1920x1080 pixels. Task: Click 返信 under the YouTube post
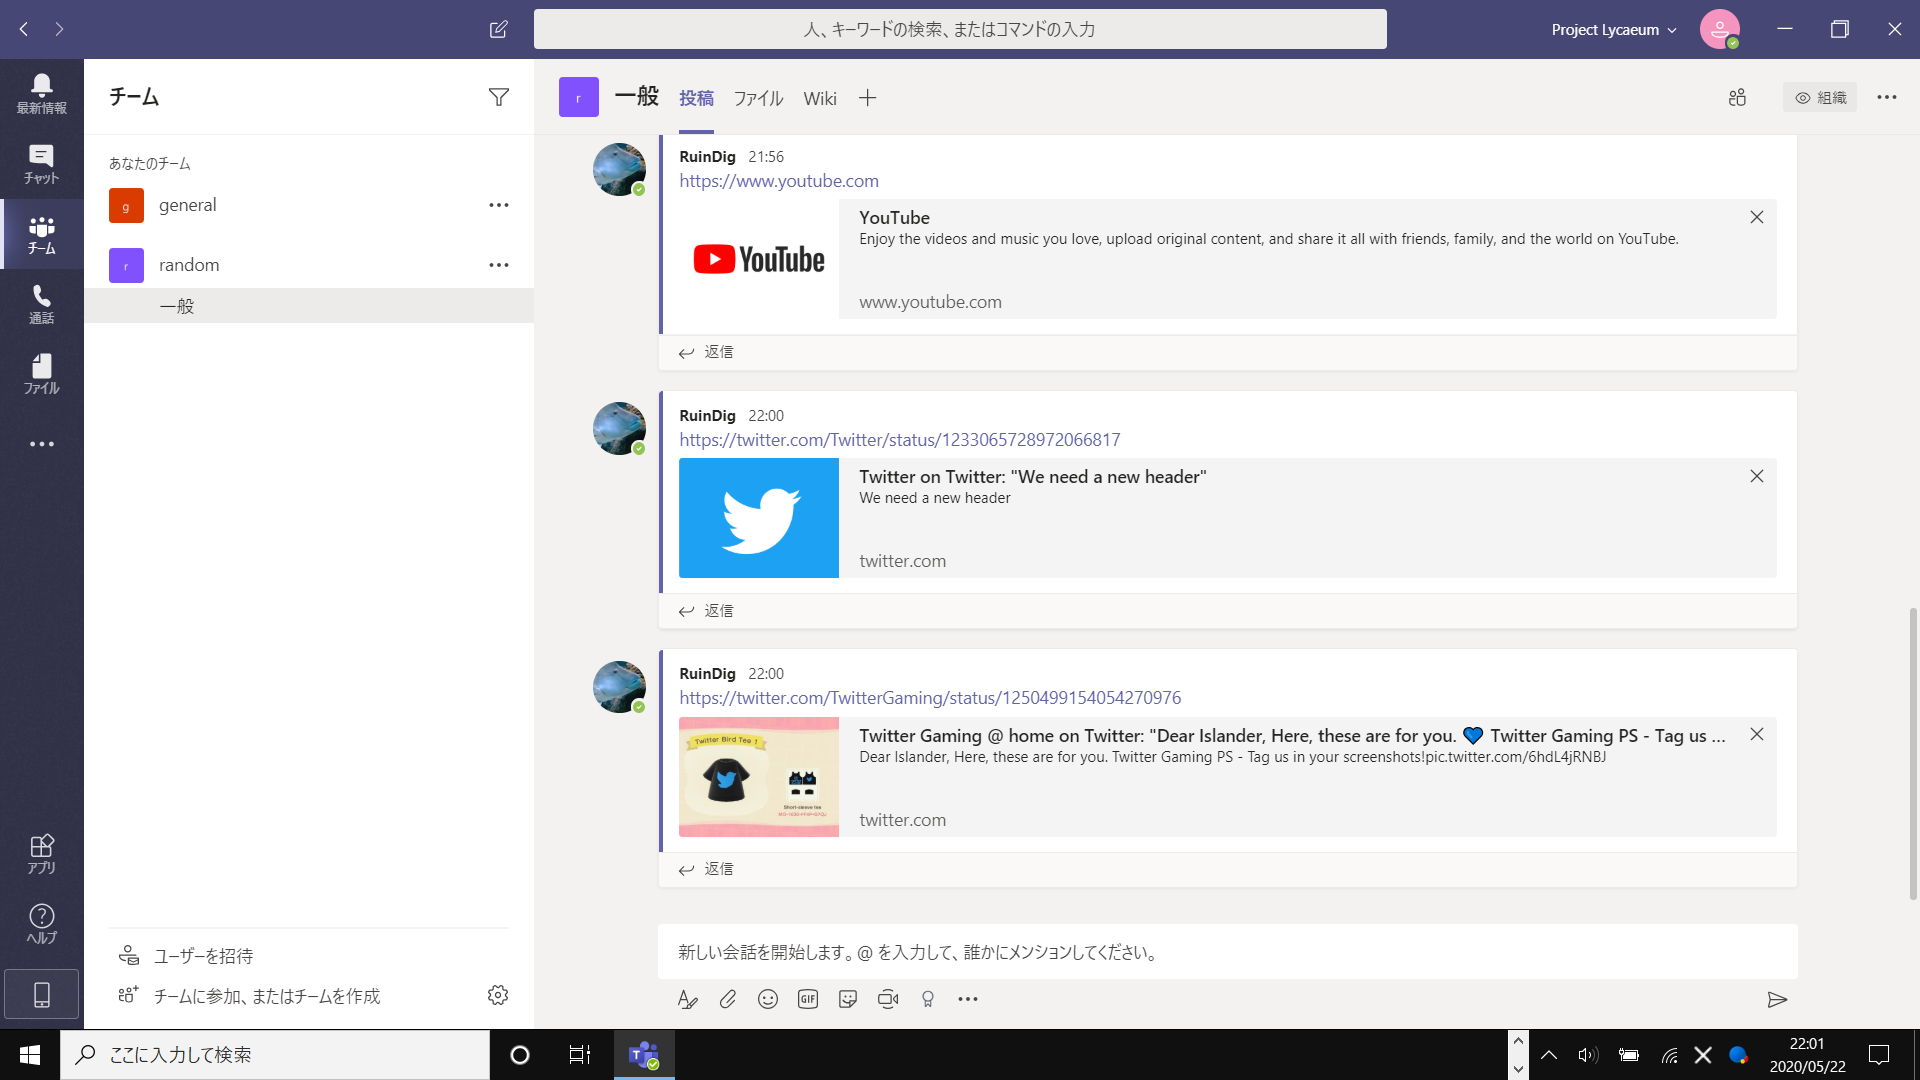coord(706,352)
